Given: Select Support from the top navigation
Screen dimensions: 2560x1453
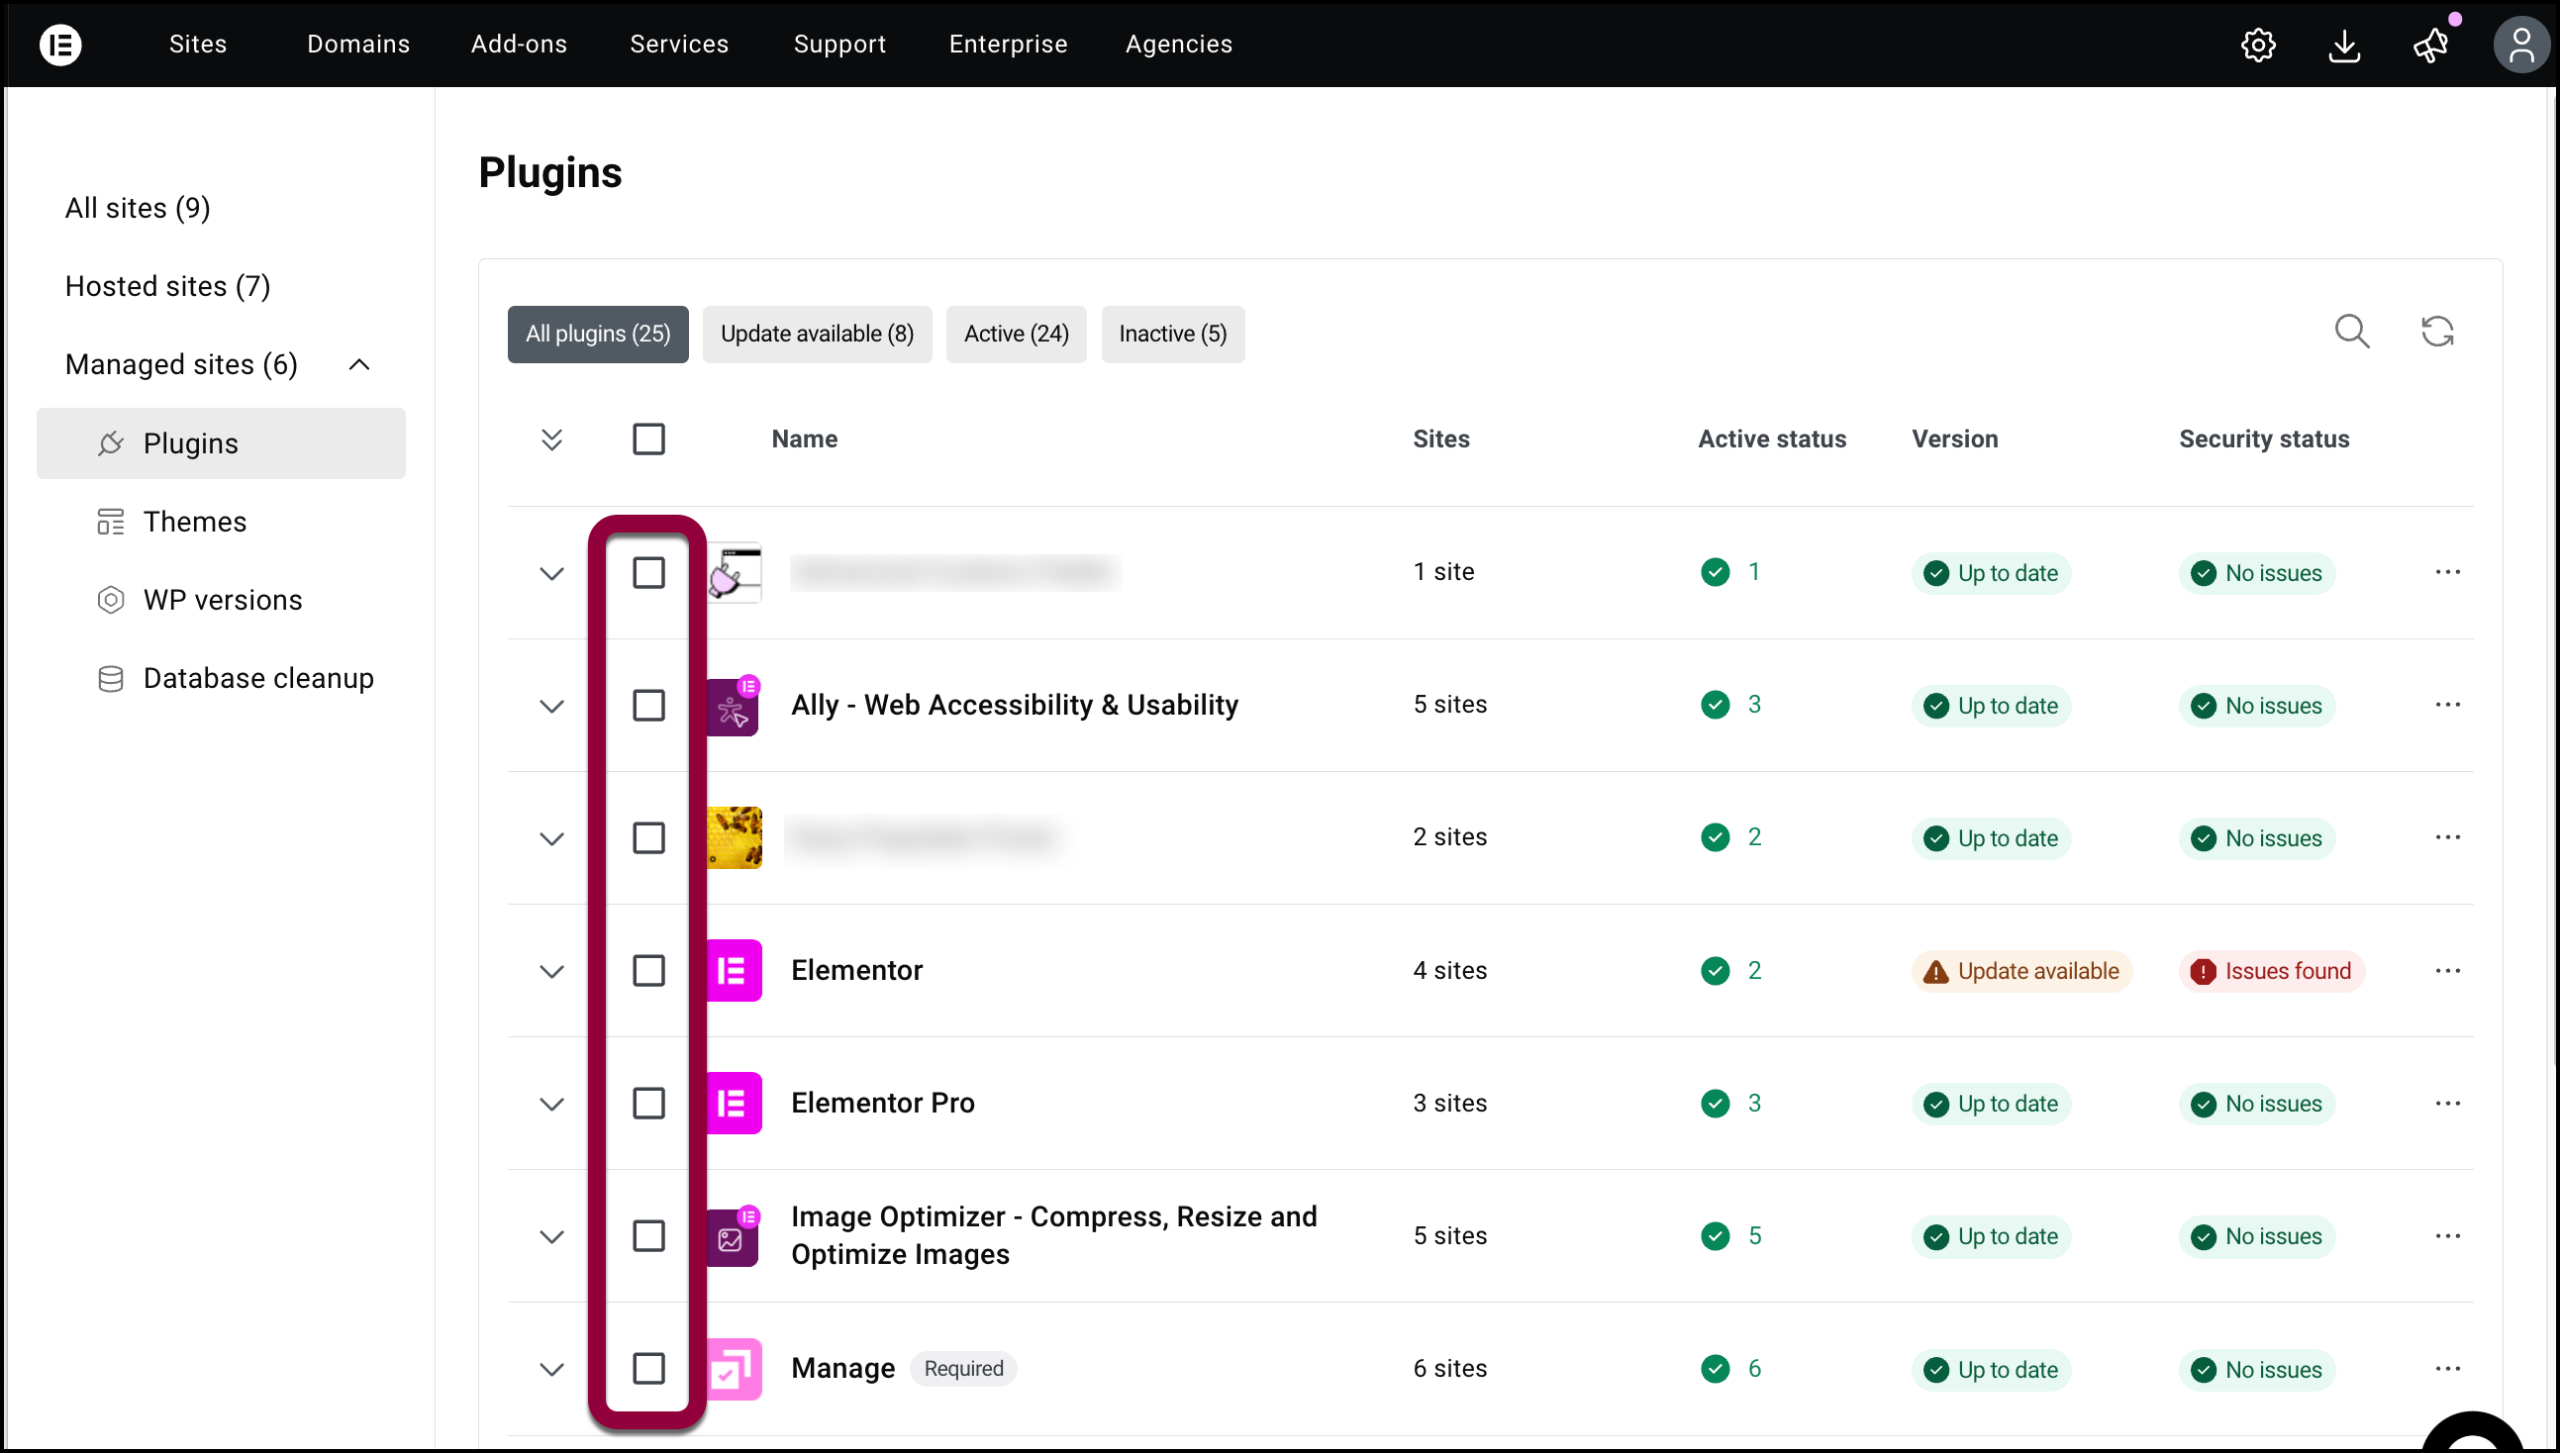Looking at the screenshot, I should click(839, 44).
